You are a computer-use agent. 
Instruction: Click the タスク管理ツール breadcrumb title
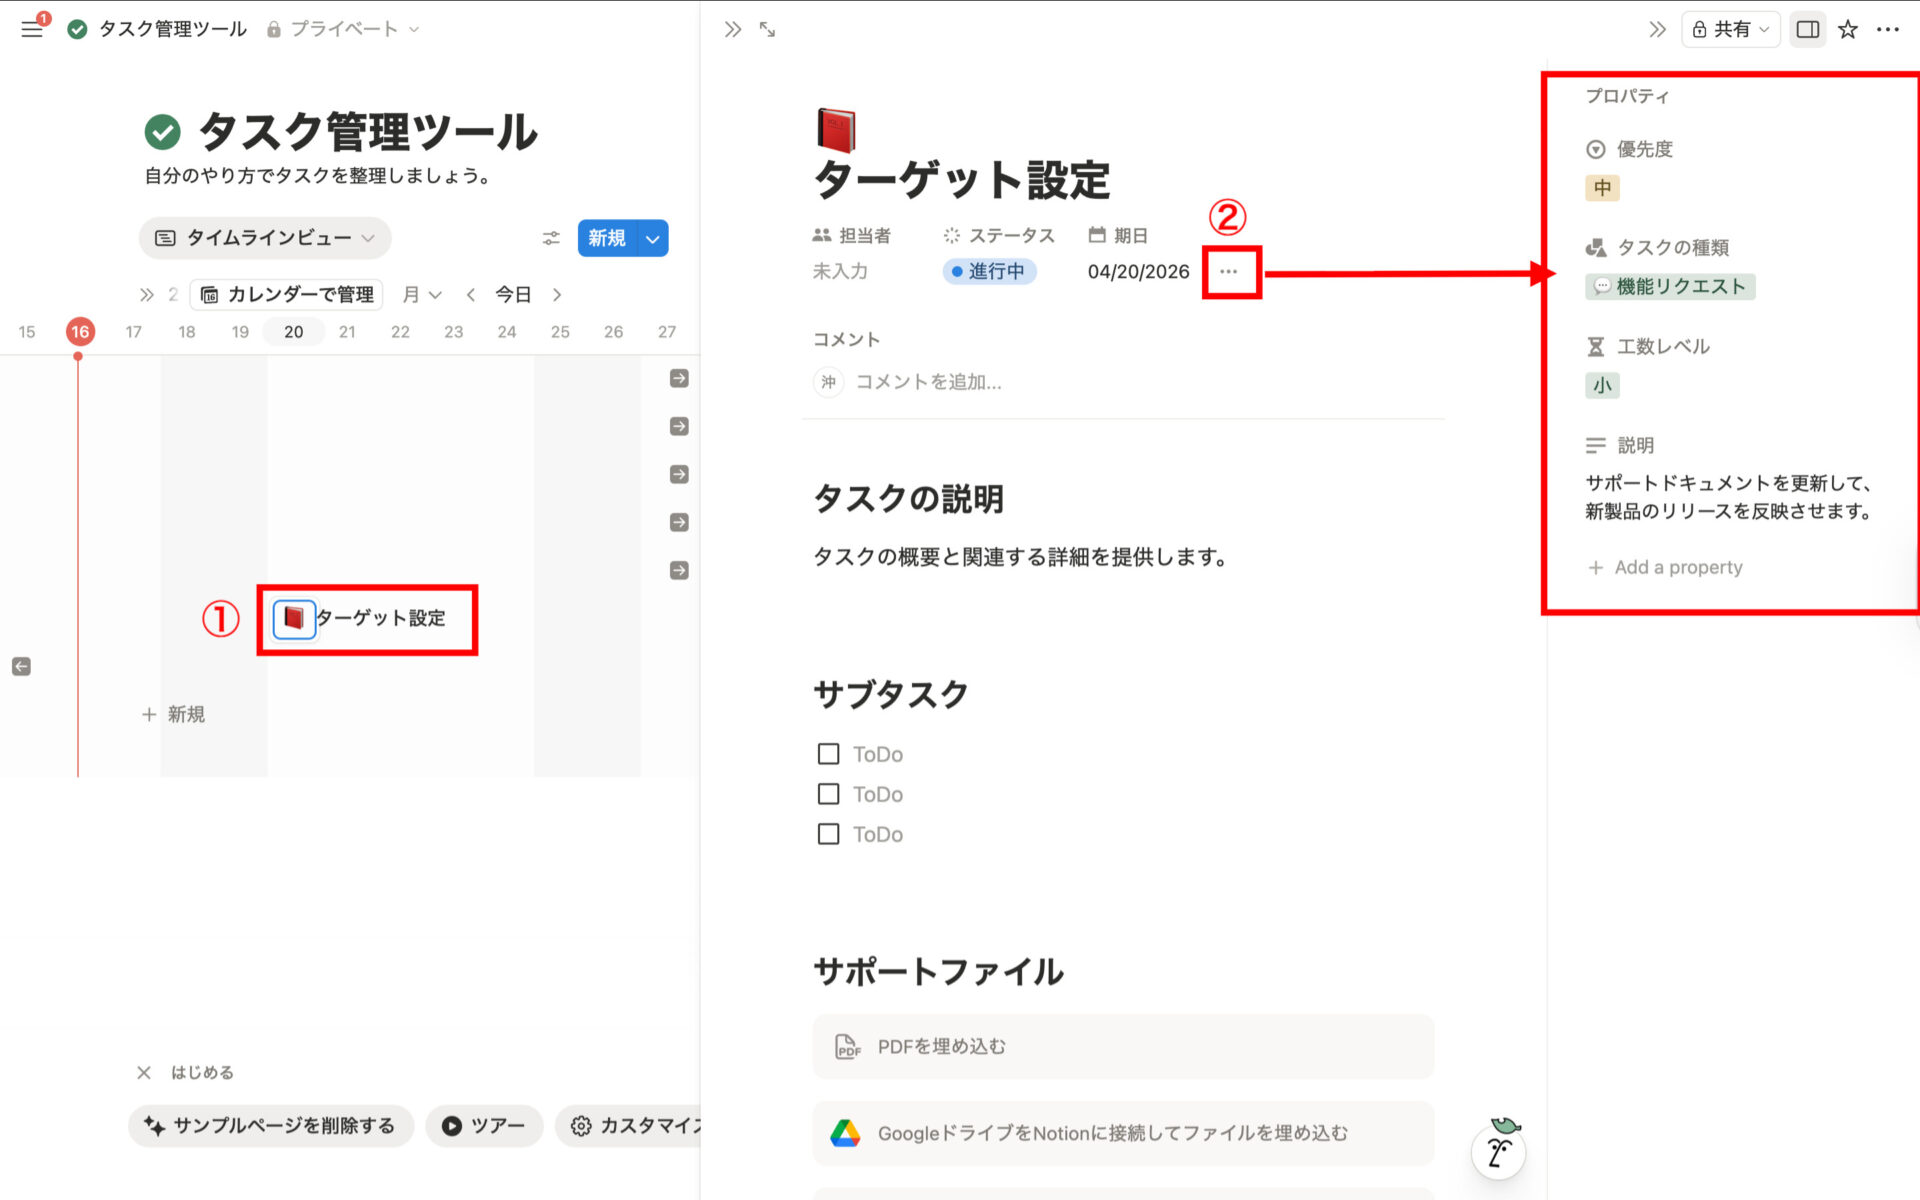(x=173, y=29)
